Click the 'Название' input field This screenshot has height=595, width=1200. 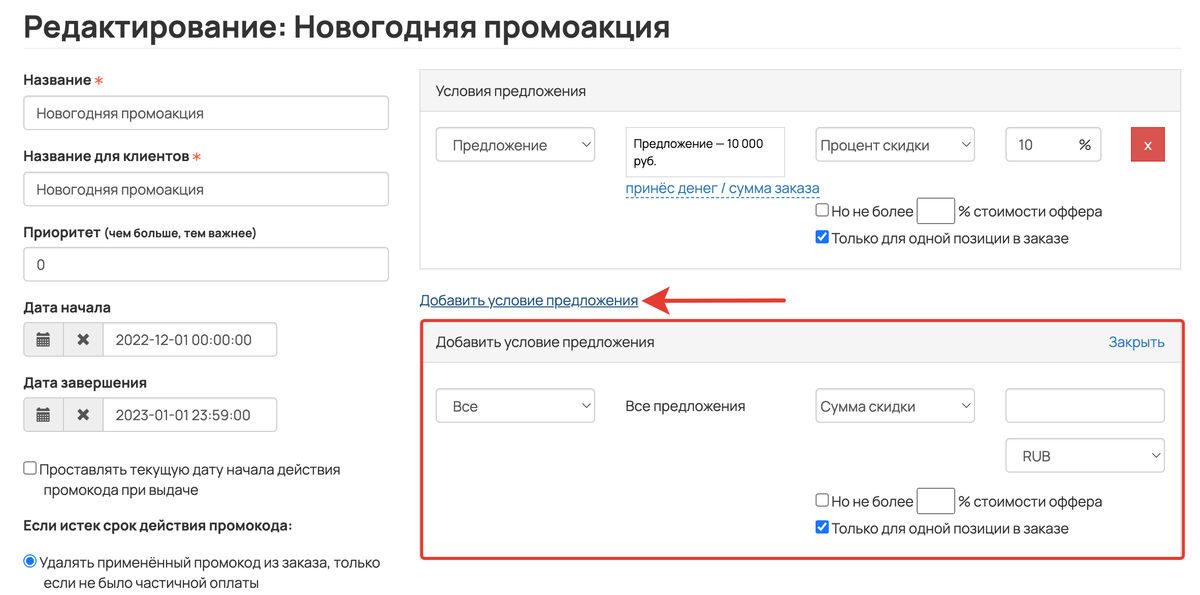tap(206, 113)
